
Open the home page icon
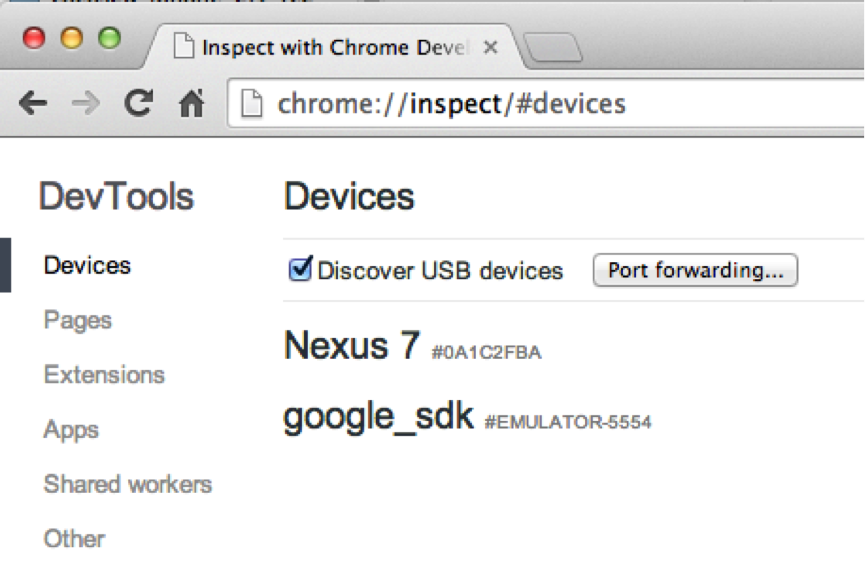(x=191, y=103)
